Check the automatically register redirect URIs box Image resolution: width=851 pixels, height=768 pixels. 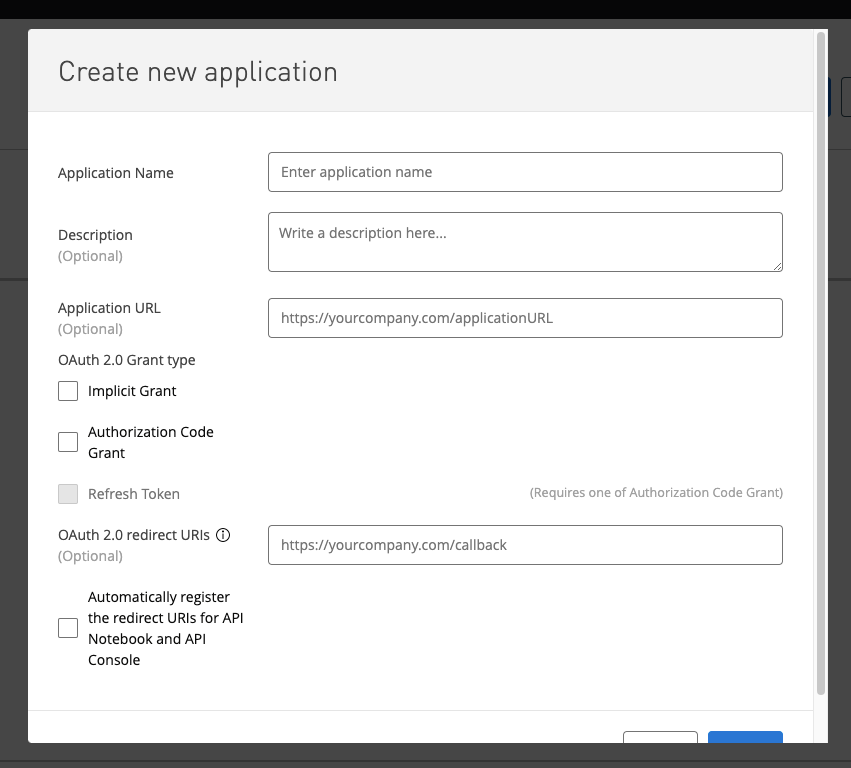68,628
